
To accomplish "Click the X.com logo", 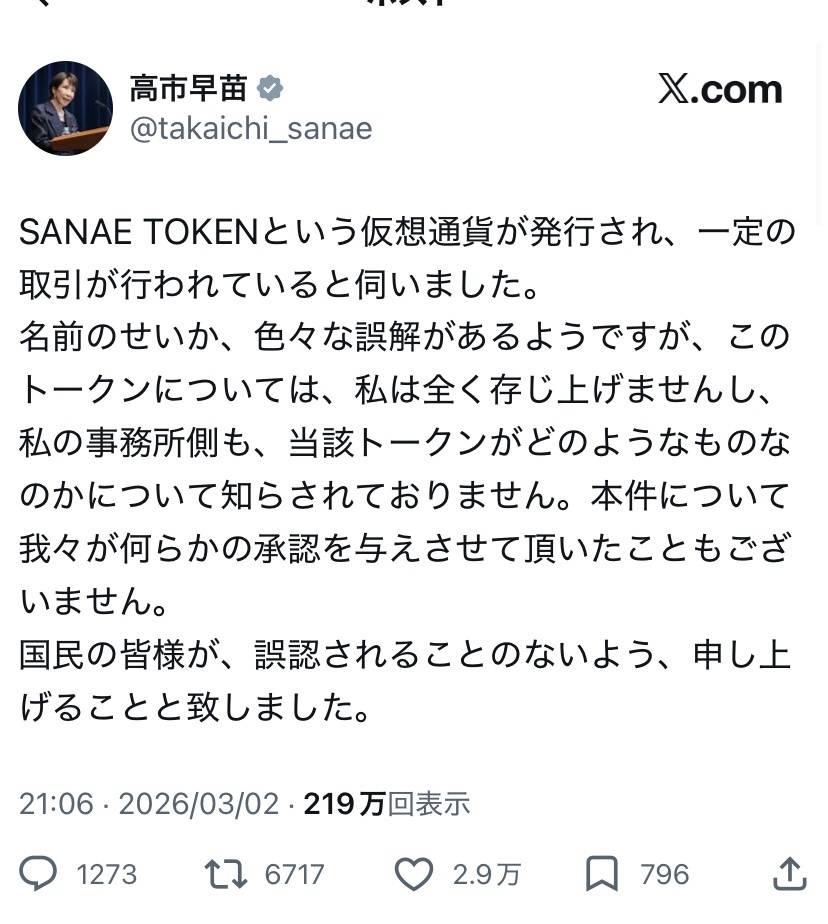I will [719, 90].
